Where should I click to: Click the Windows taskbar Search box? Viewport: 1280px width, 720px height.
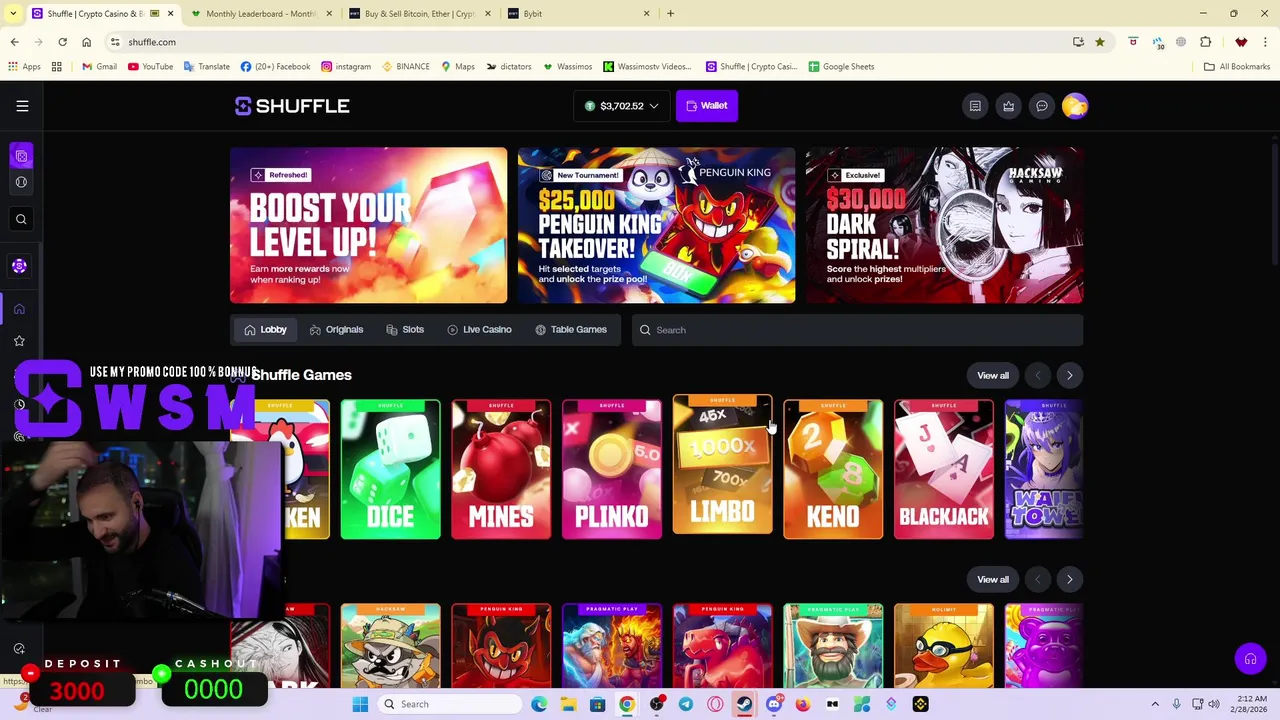pos(450,704)
